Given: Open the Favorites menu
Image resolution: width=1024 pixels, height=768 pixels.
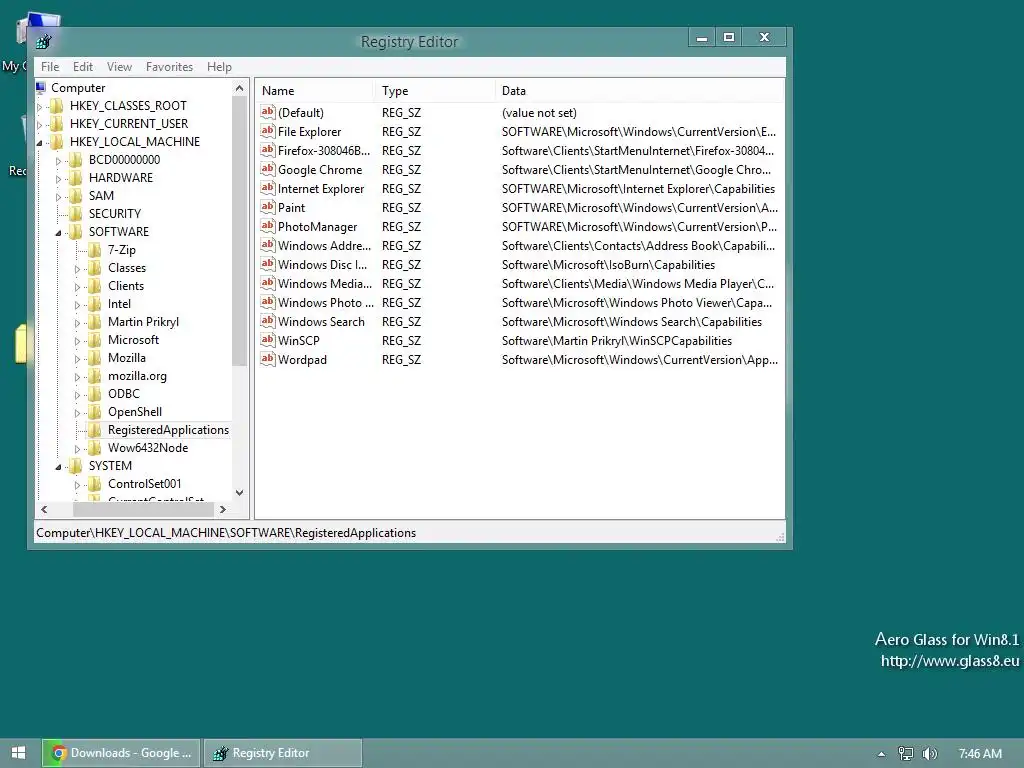Looking at the screenshot, I should (169, 67).
